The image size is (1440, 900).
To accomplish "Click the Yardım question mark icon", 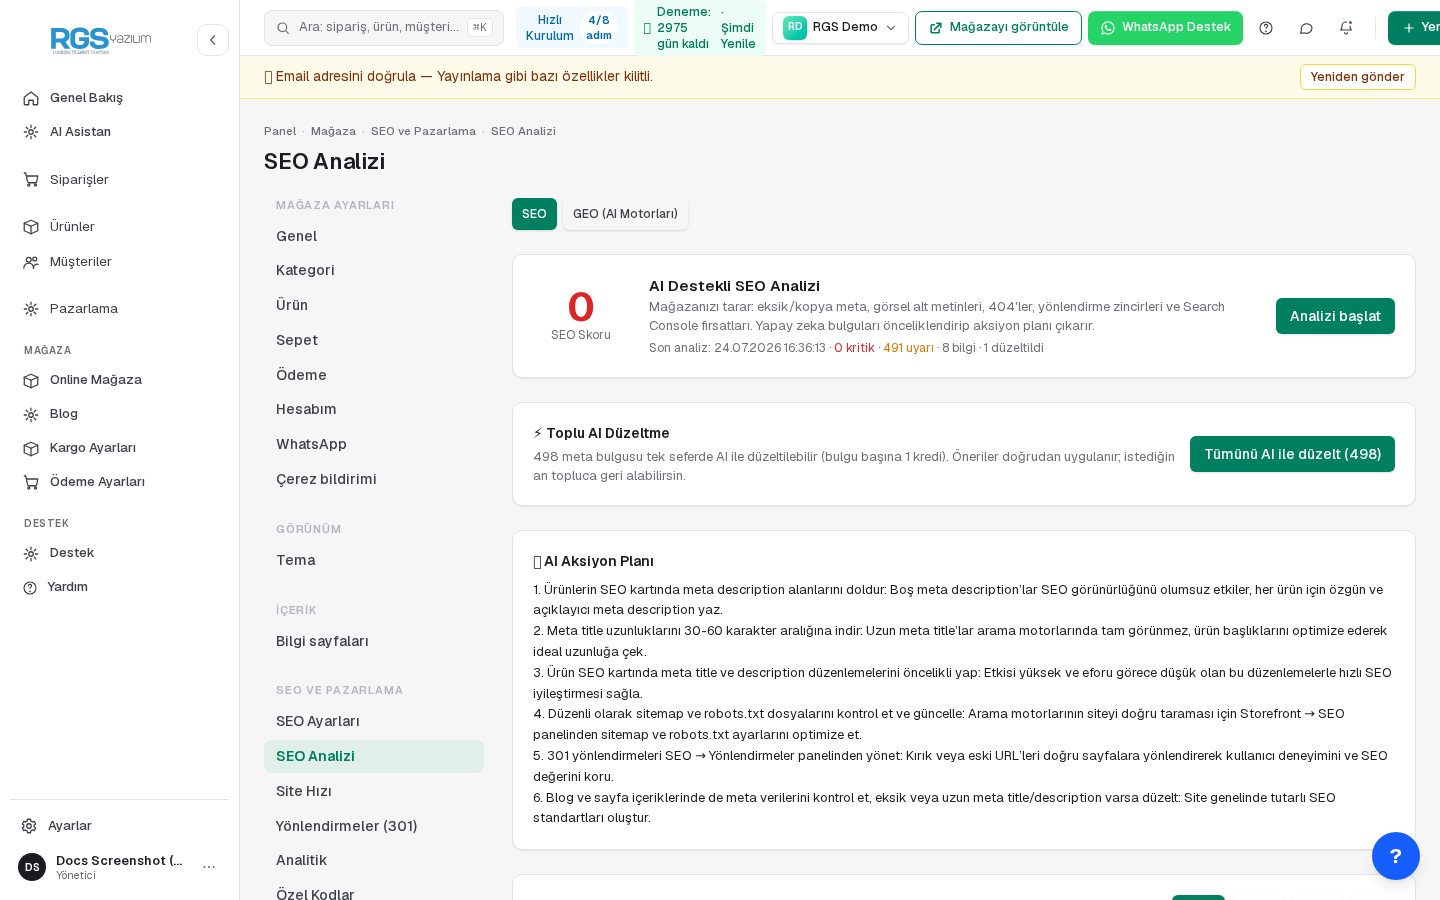I will (30, 587).
